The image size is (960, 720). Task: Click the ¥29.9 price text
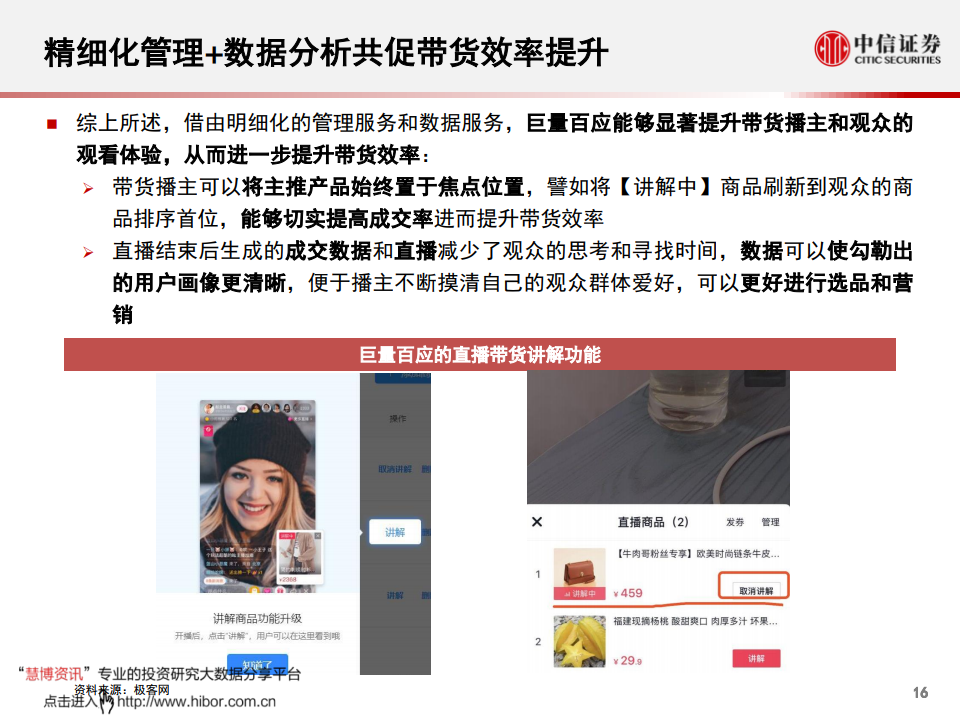[628, 661]
